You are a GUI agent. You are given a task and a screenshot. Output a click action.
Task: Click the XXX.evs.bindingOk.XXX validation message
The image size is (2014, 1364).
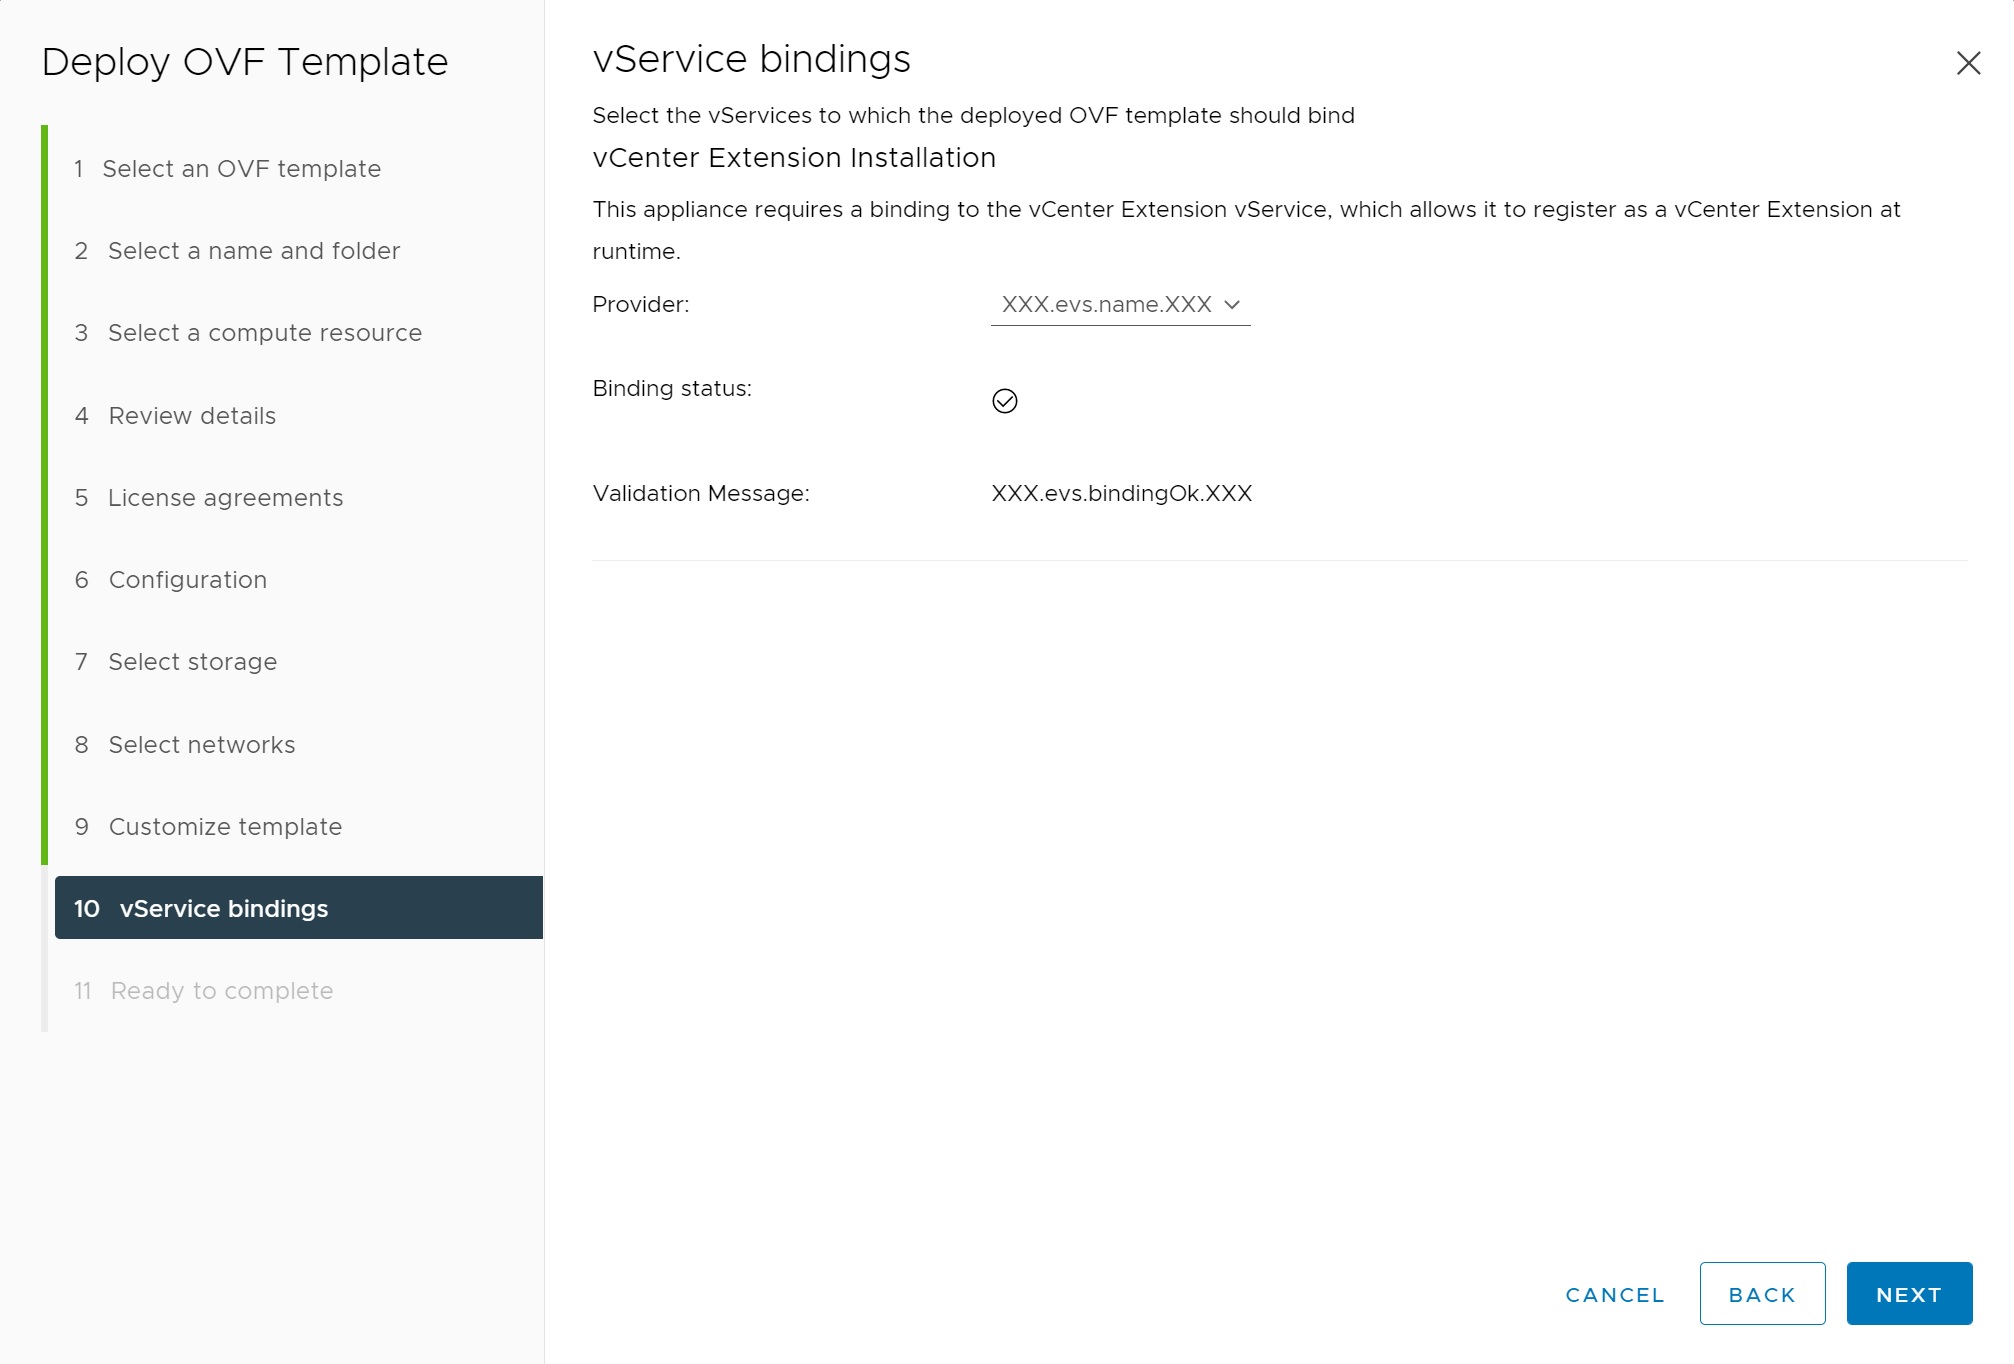tap(1121, 494)
